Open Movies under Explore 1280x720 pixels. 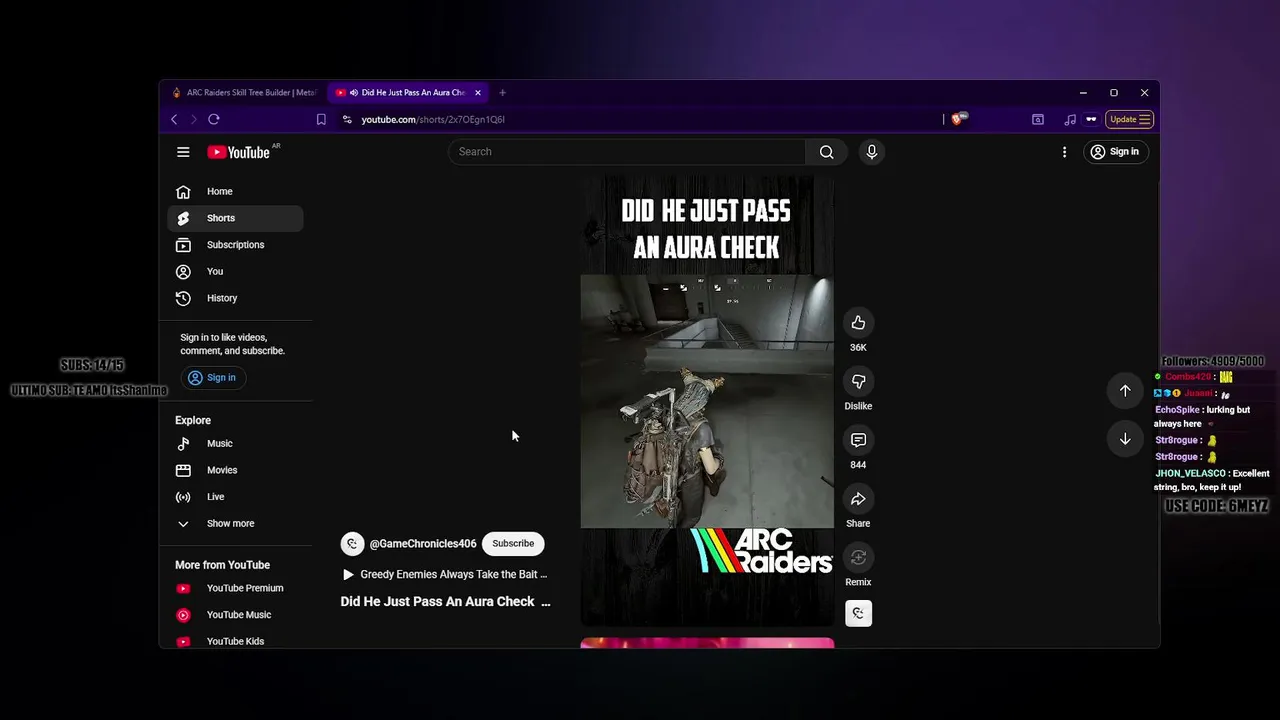(235, 470)
